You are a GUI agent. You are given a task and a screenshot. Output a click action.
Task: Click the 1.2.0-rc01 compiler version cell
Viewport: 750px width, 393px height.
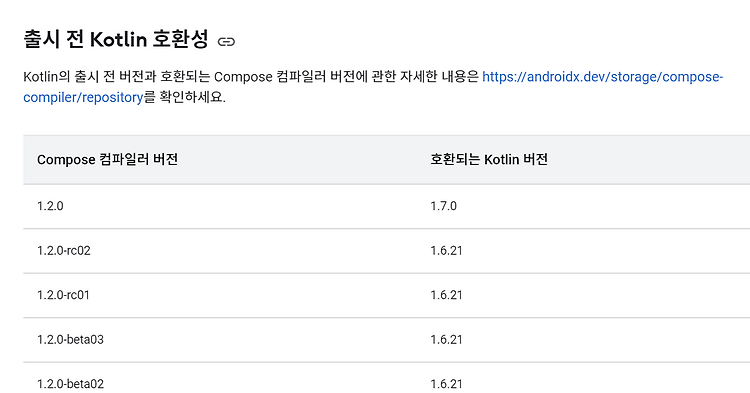(x=63, y=295)
